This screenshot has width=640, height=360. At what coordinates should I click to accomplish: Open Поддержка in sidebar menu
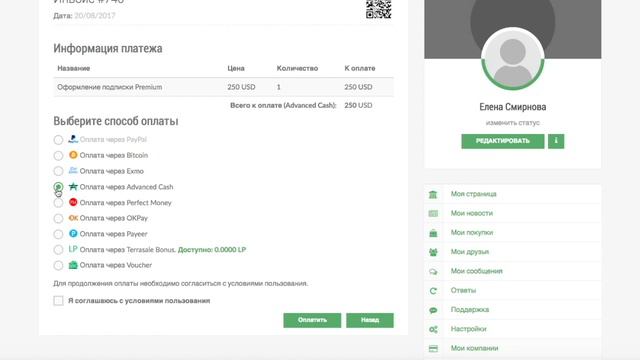point(470,309)
